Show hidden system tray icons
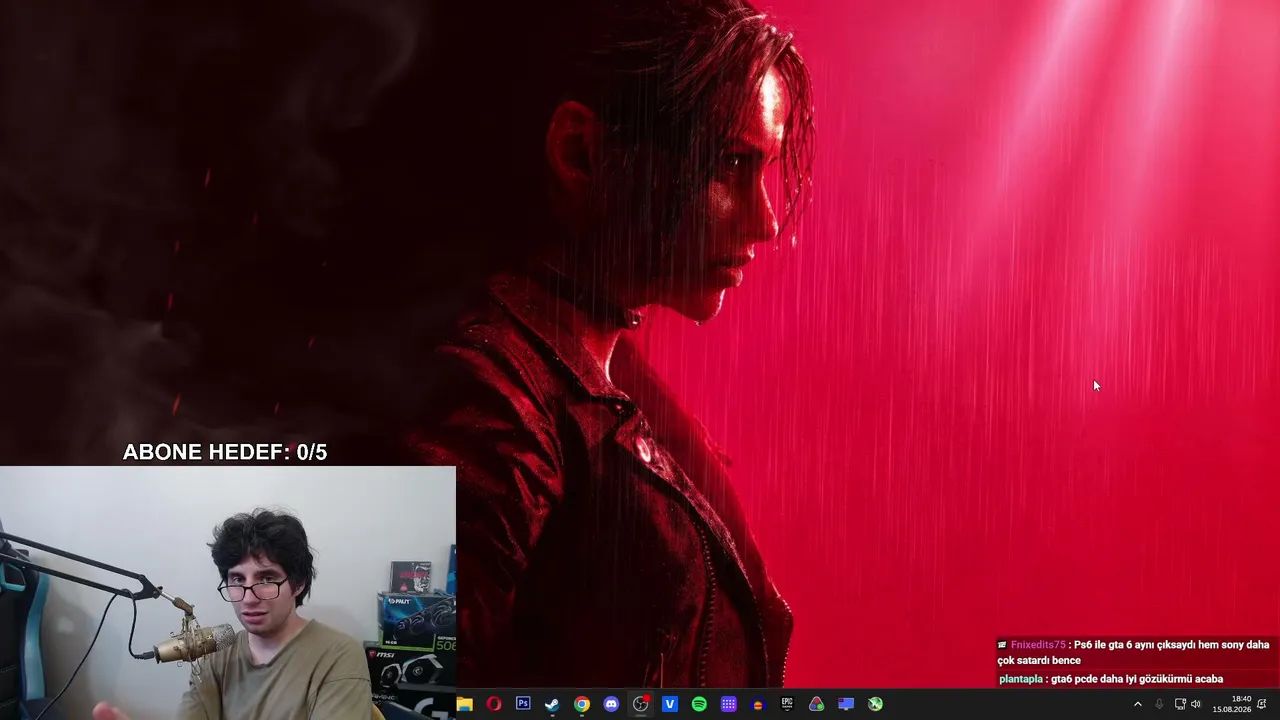The width and height of the screenshot is (1280, 720). 1137,704
